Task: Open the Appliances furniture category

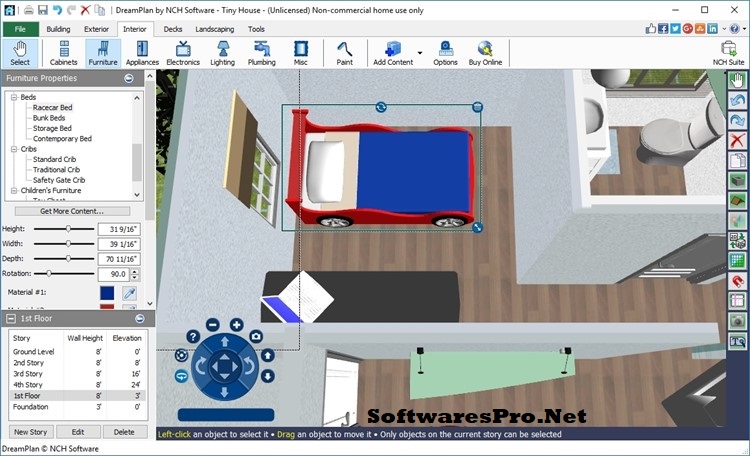Action: (x=141, y=52)
